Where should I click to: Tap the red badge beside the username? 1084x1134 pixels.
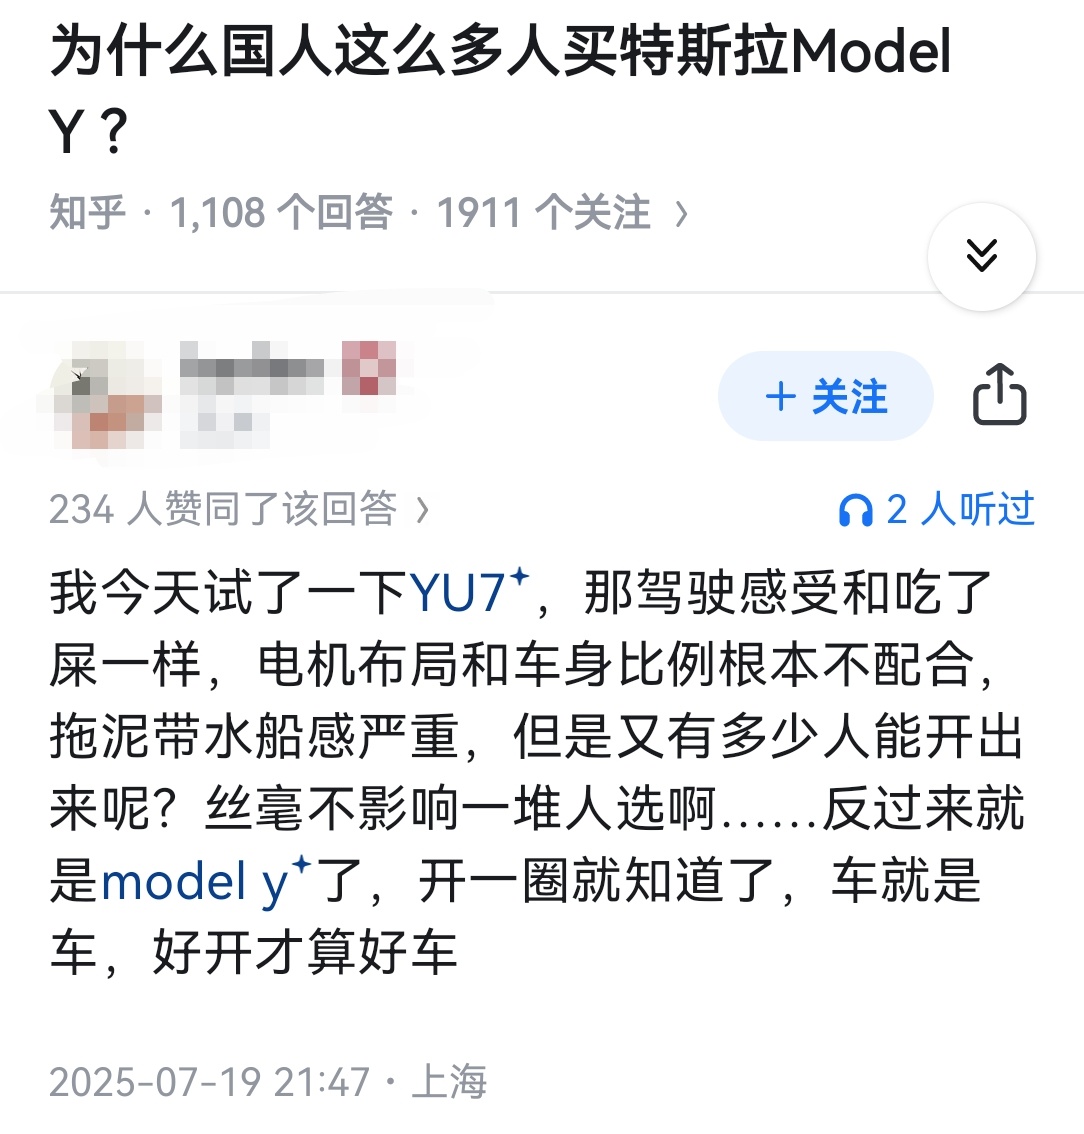point(370,368)
